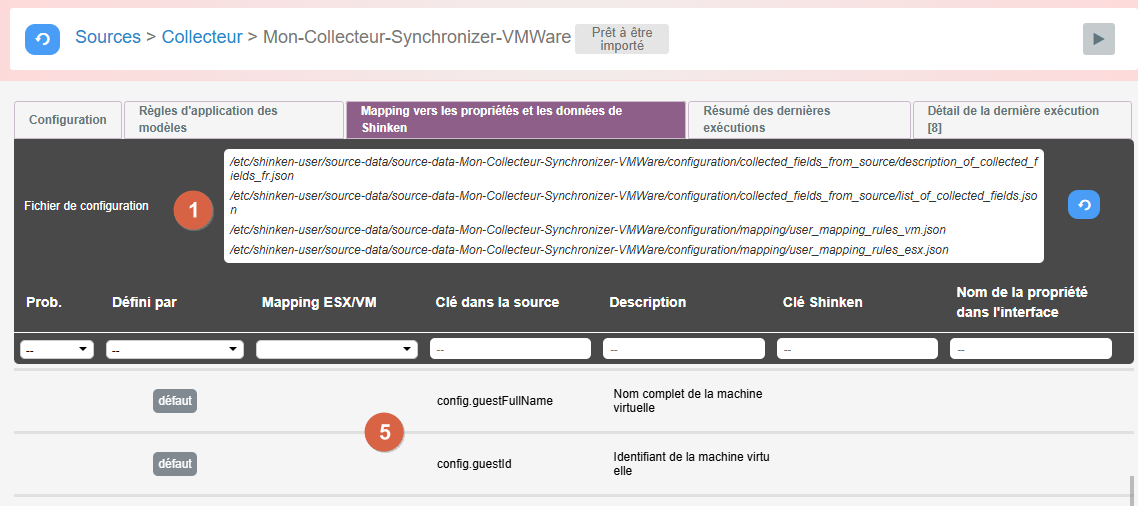The width and height of the screenshot is (1138, 506).
Task: Click the blue refresh icon beside Sources
Action: 42,39
